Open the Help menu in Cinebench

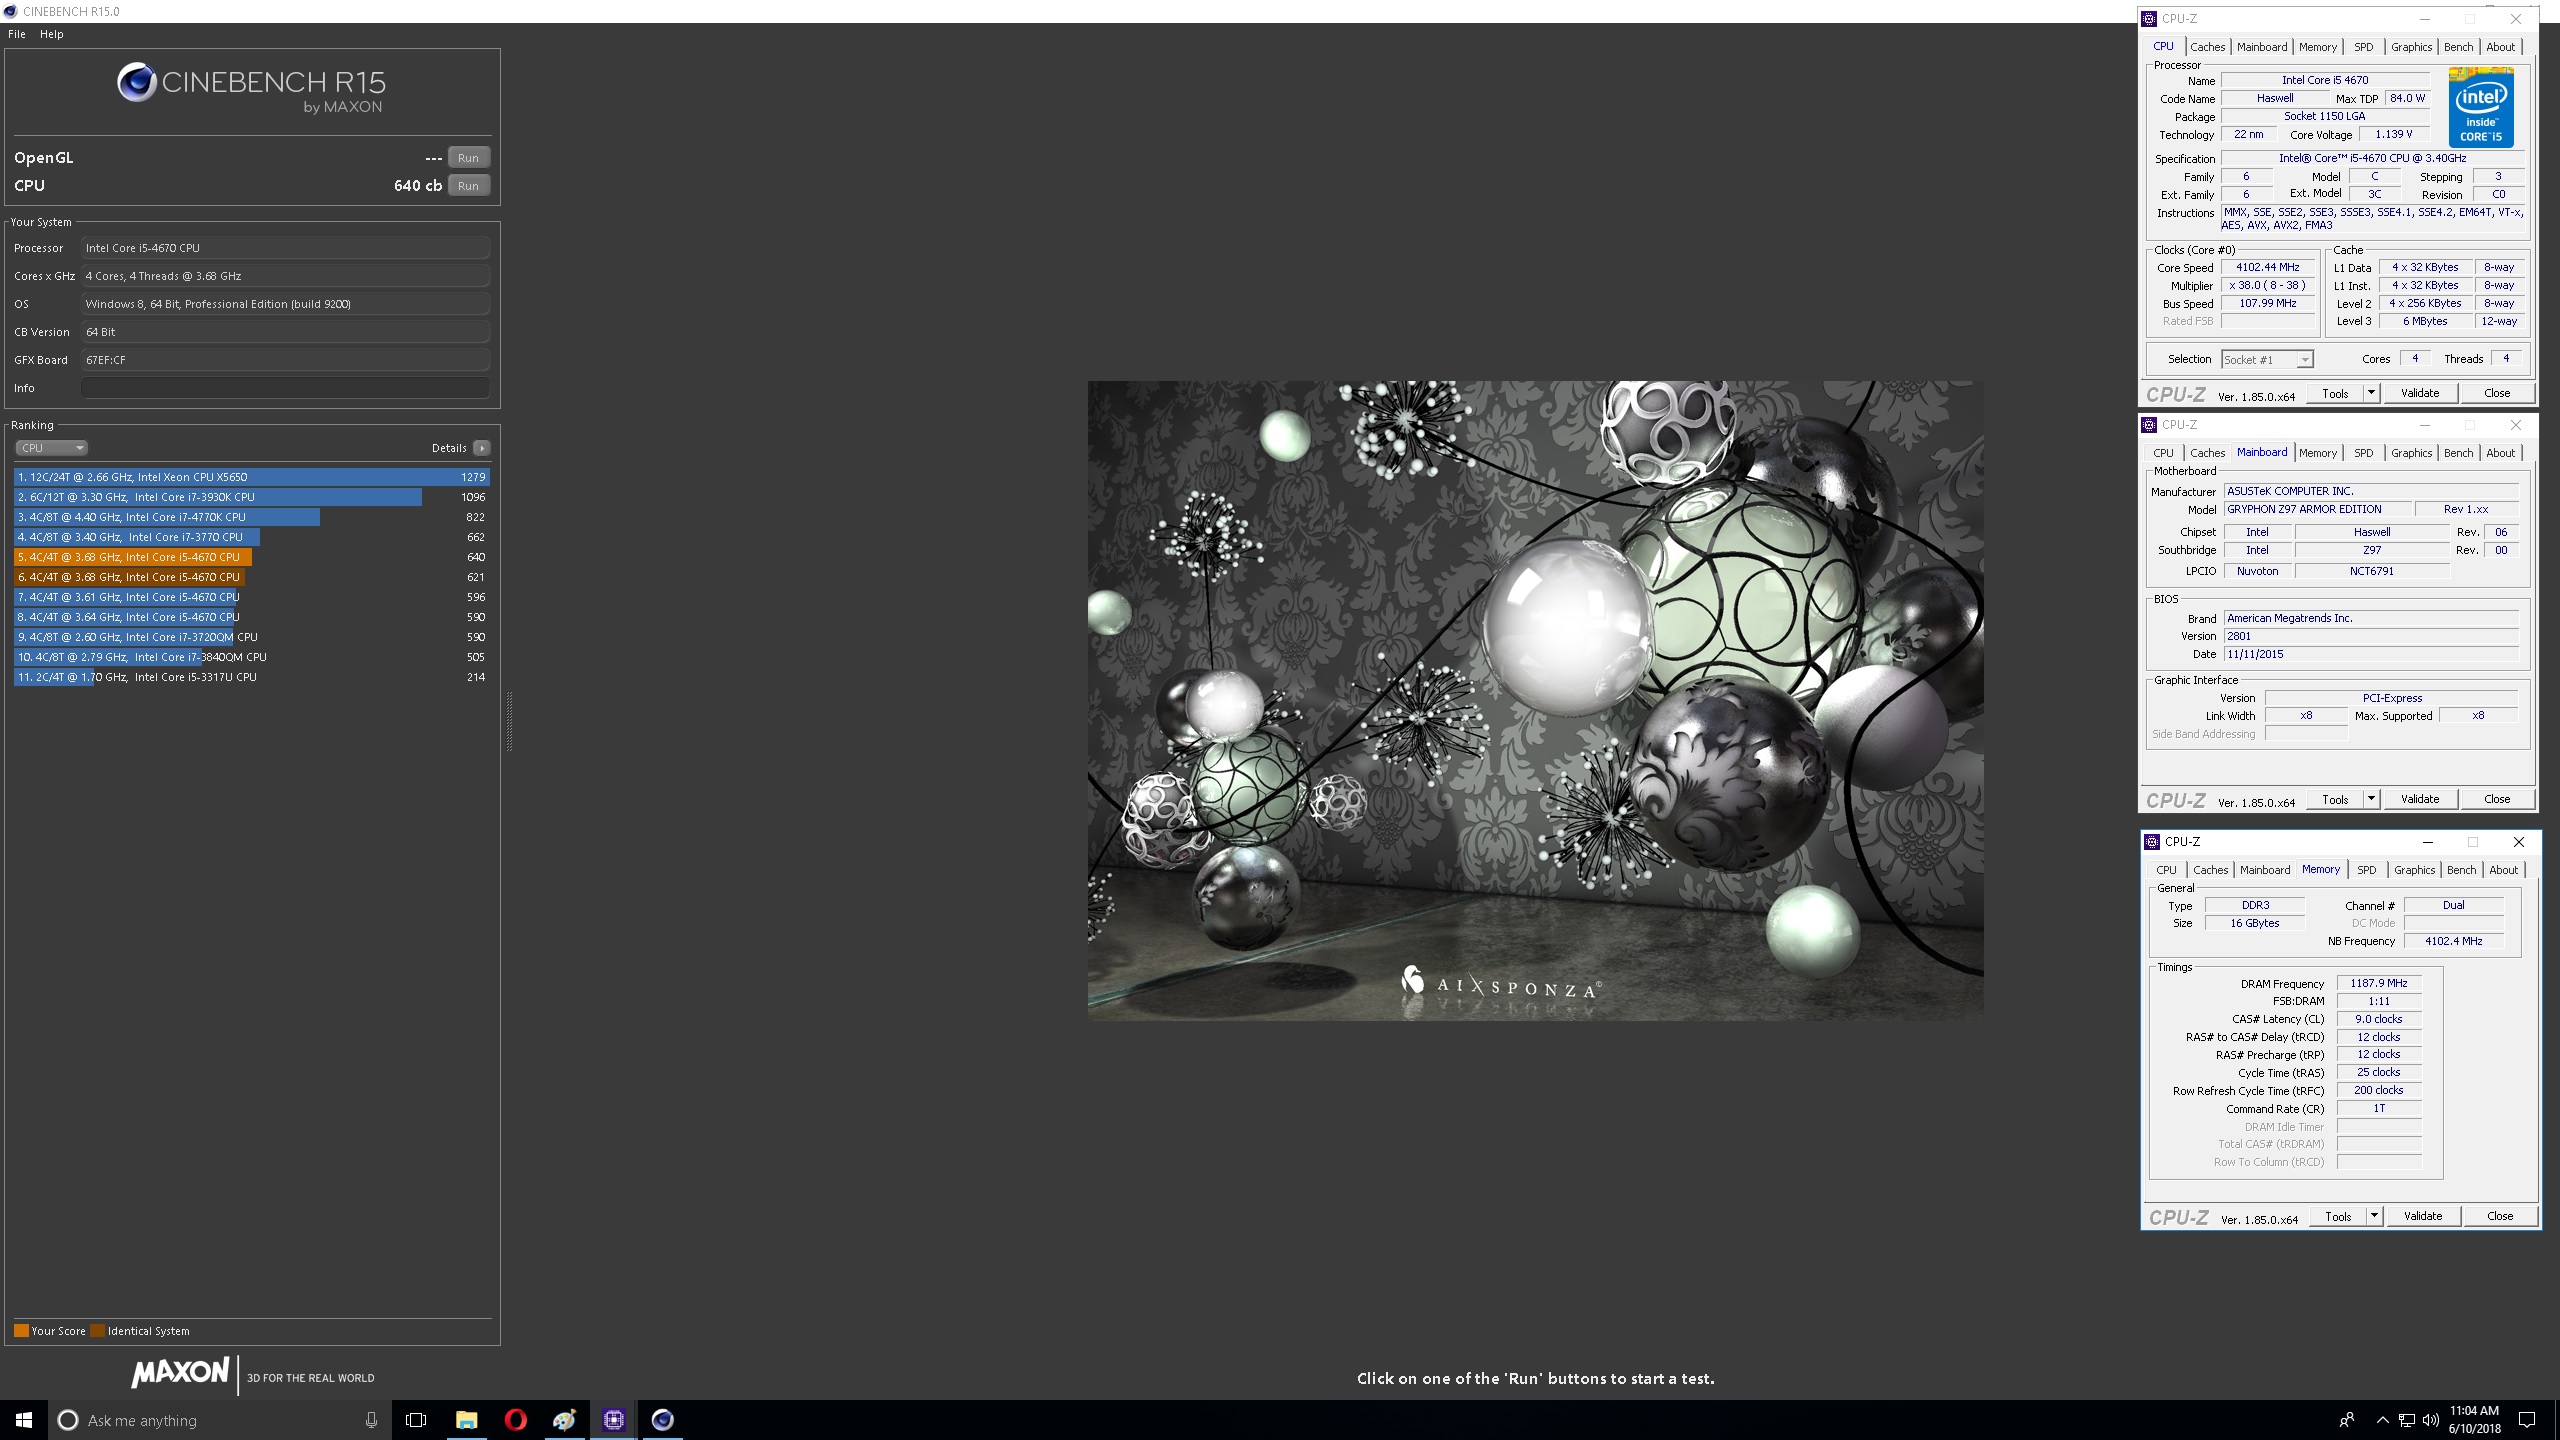52,34
